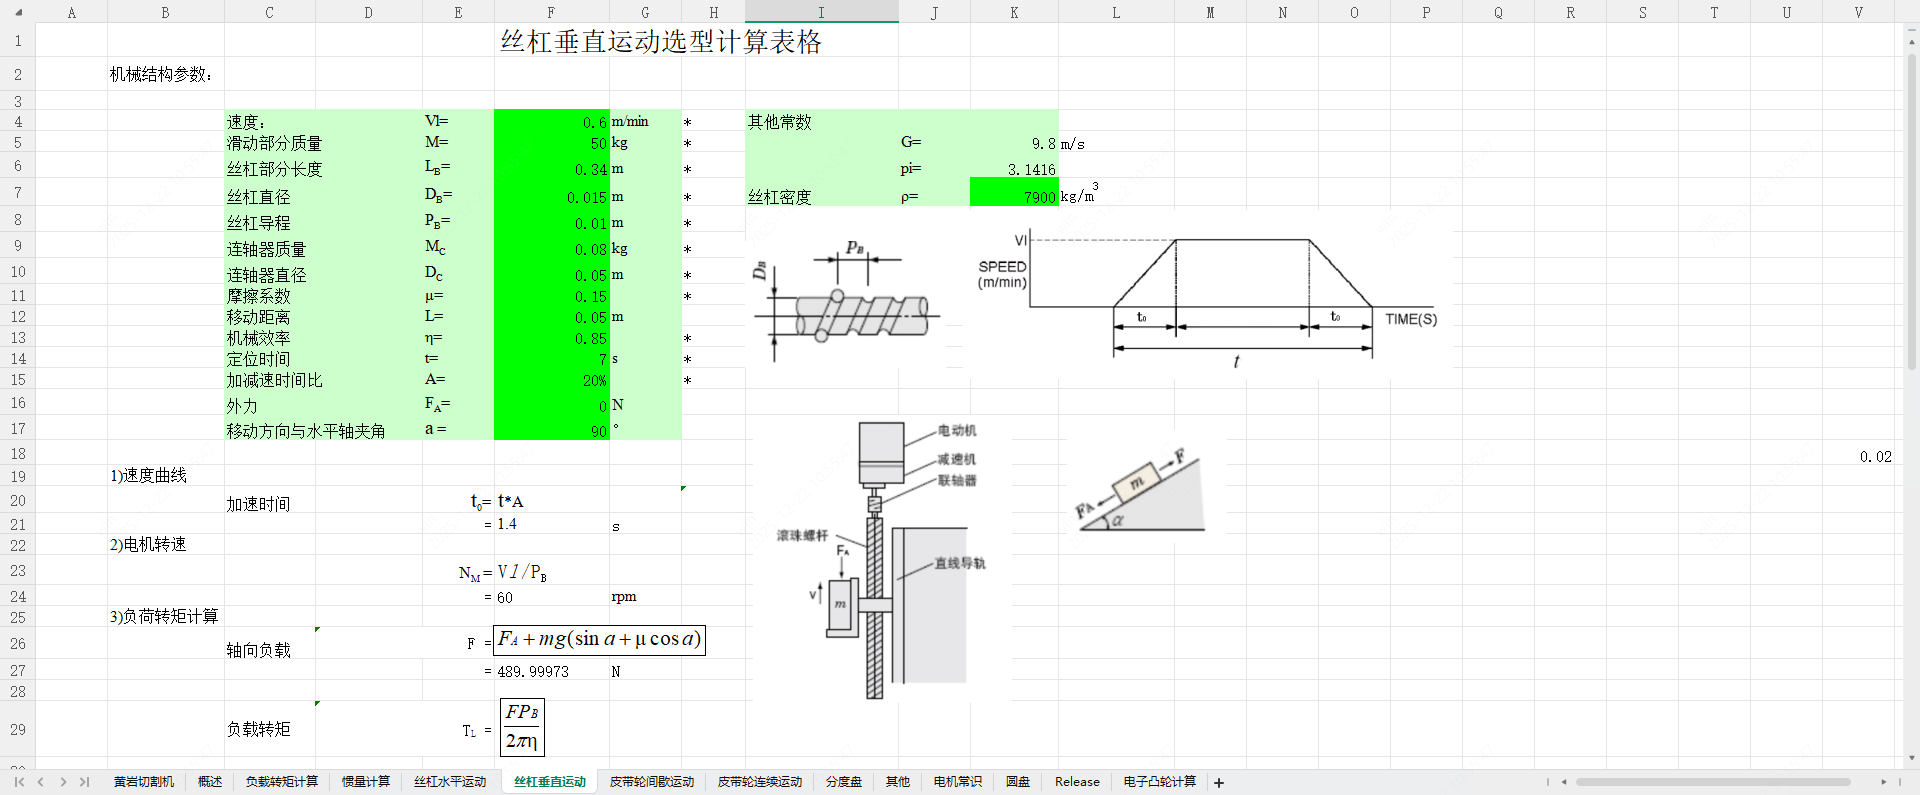Select the 滑动部分质量 value cell 50
The image size is (1920, 795).
click(551, 143)
